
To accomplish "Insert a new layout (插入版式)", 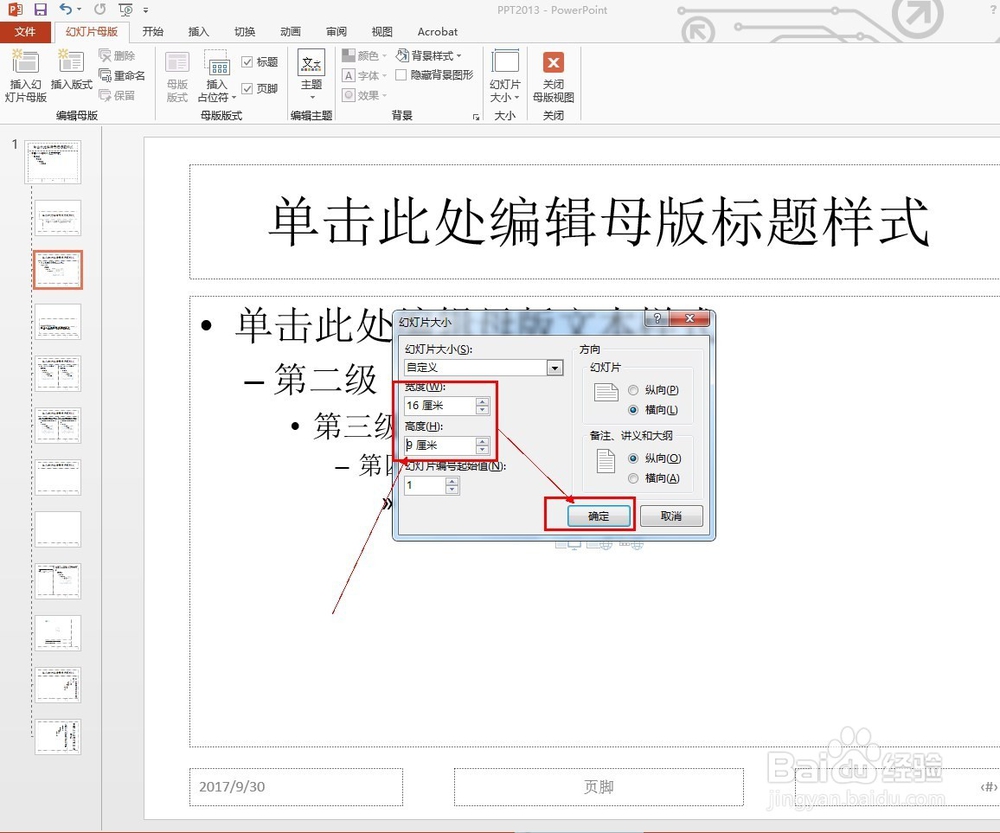I will point(71,70).
